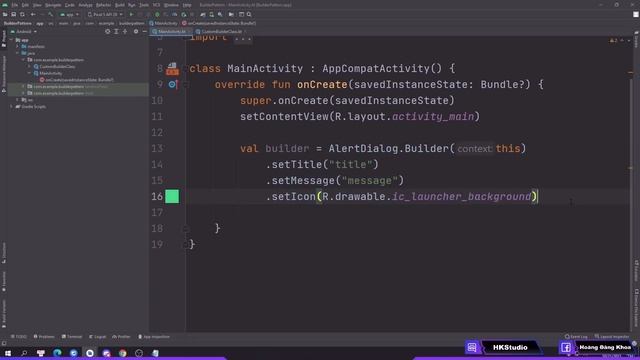Open the Terminal tool window
Image resolution: width=640 pixels, height=360 pixels.
point(72,337)
